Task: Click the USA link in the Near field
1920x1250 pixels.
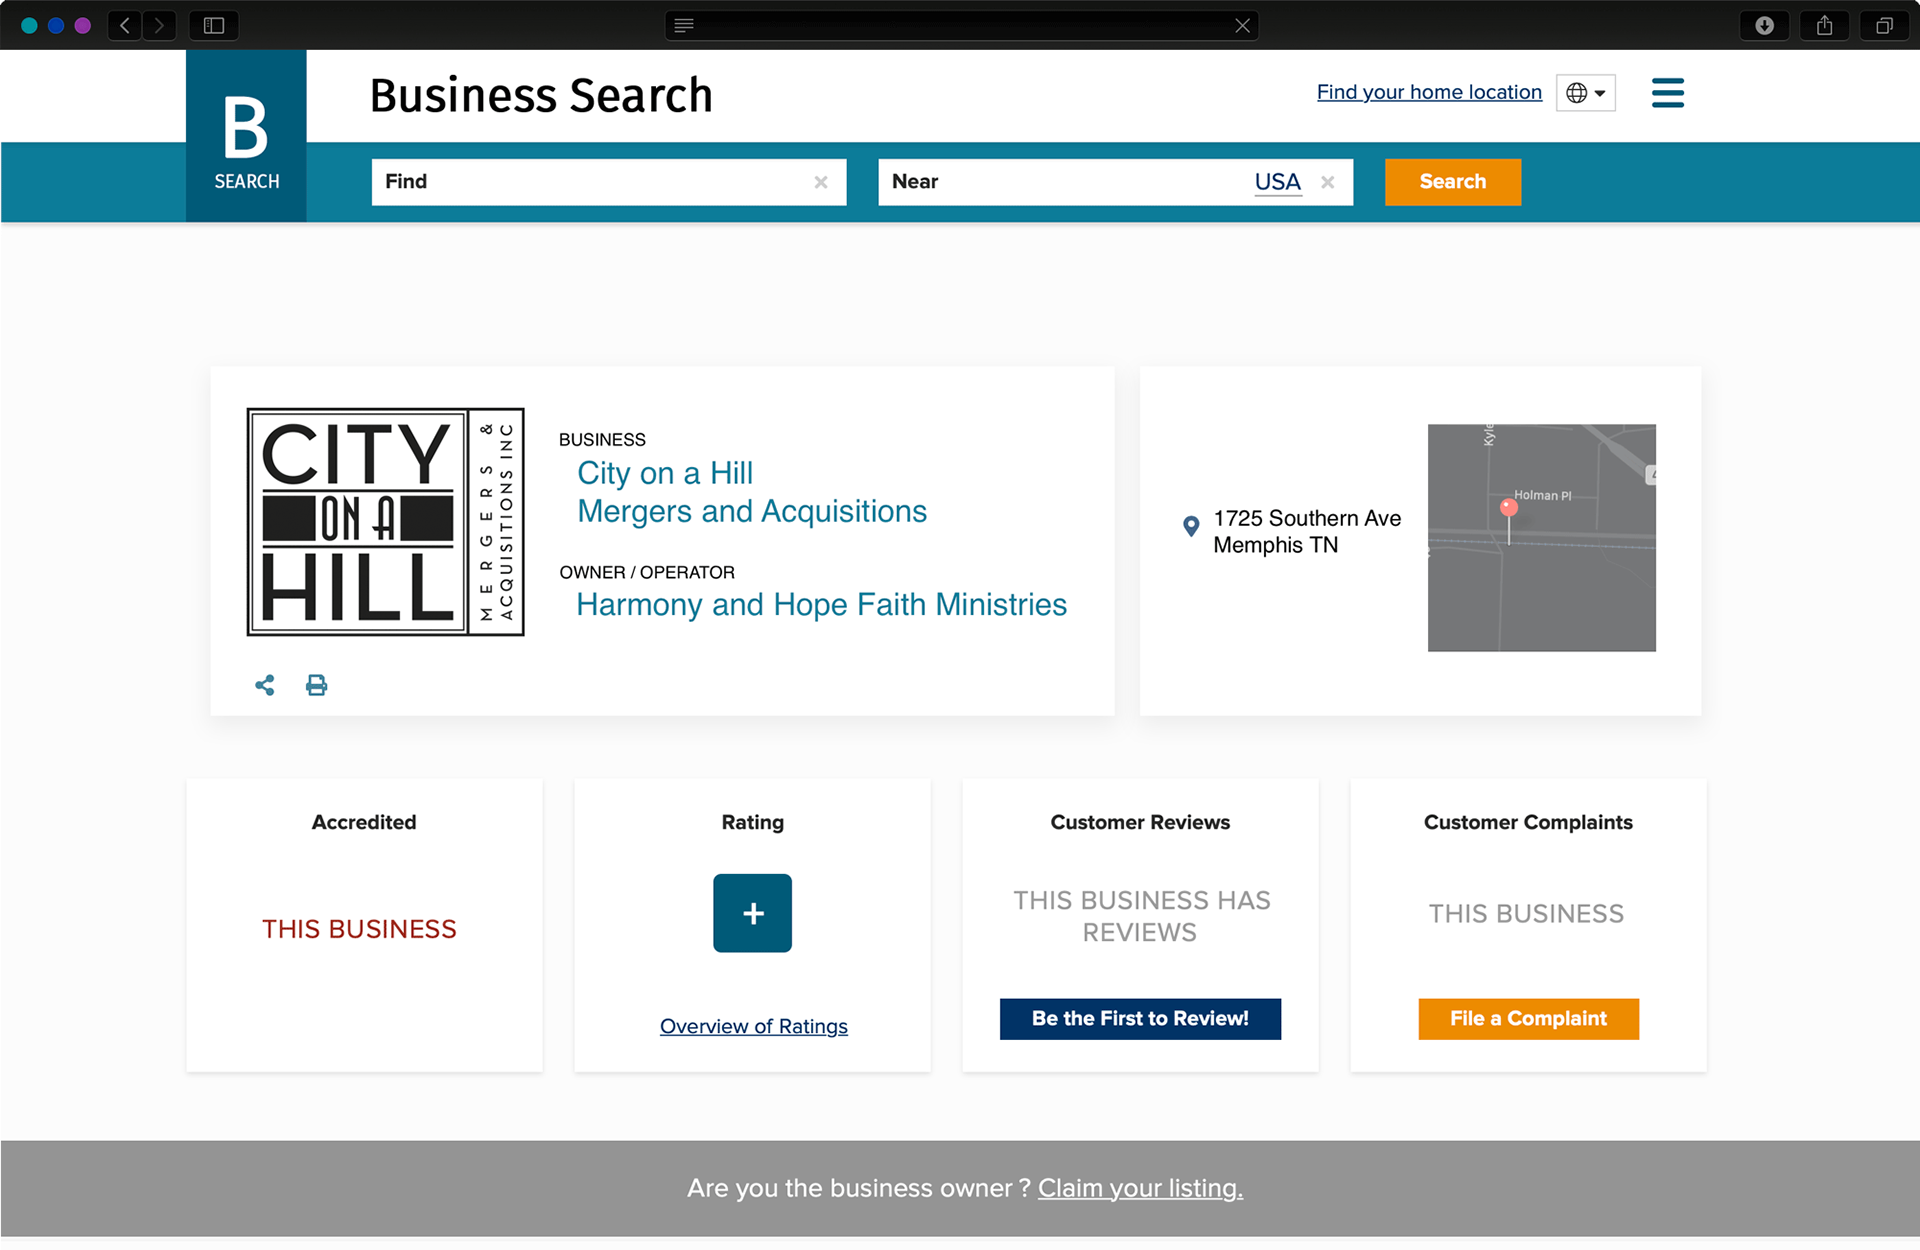Action: click(1277, 182)
